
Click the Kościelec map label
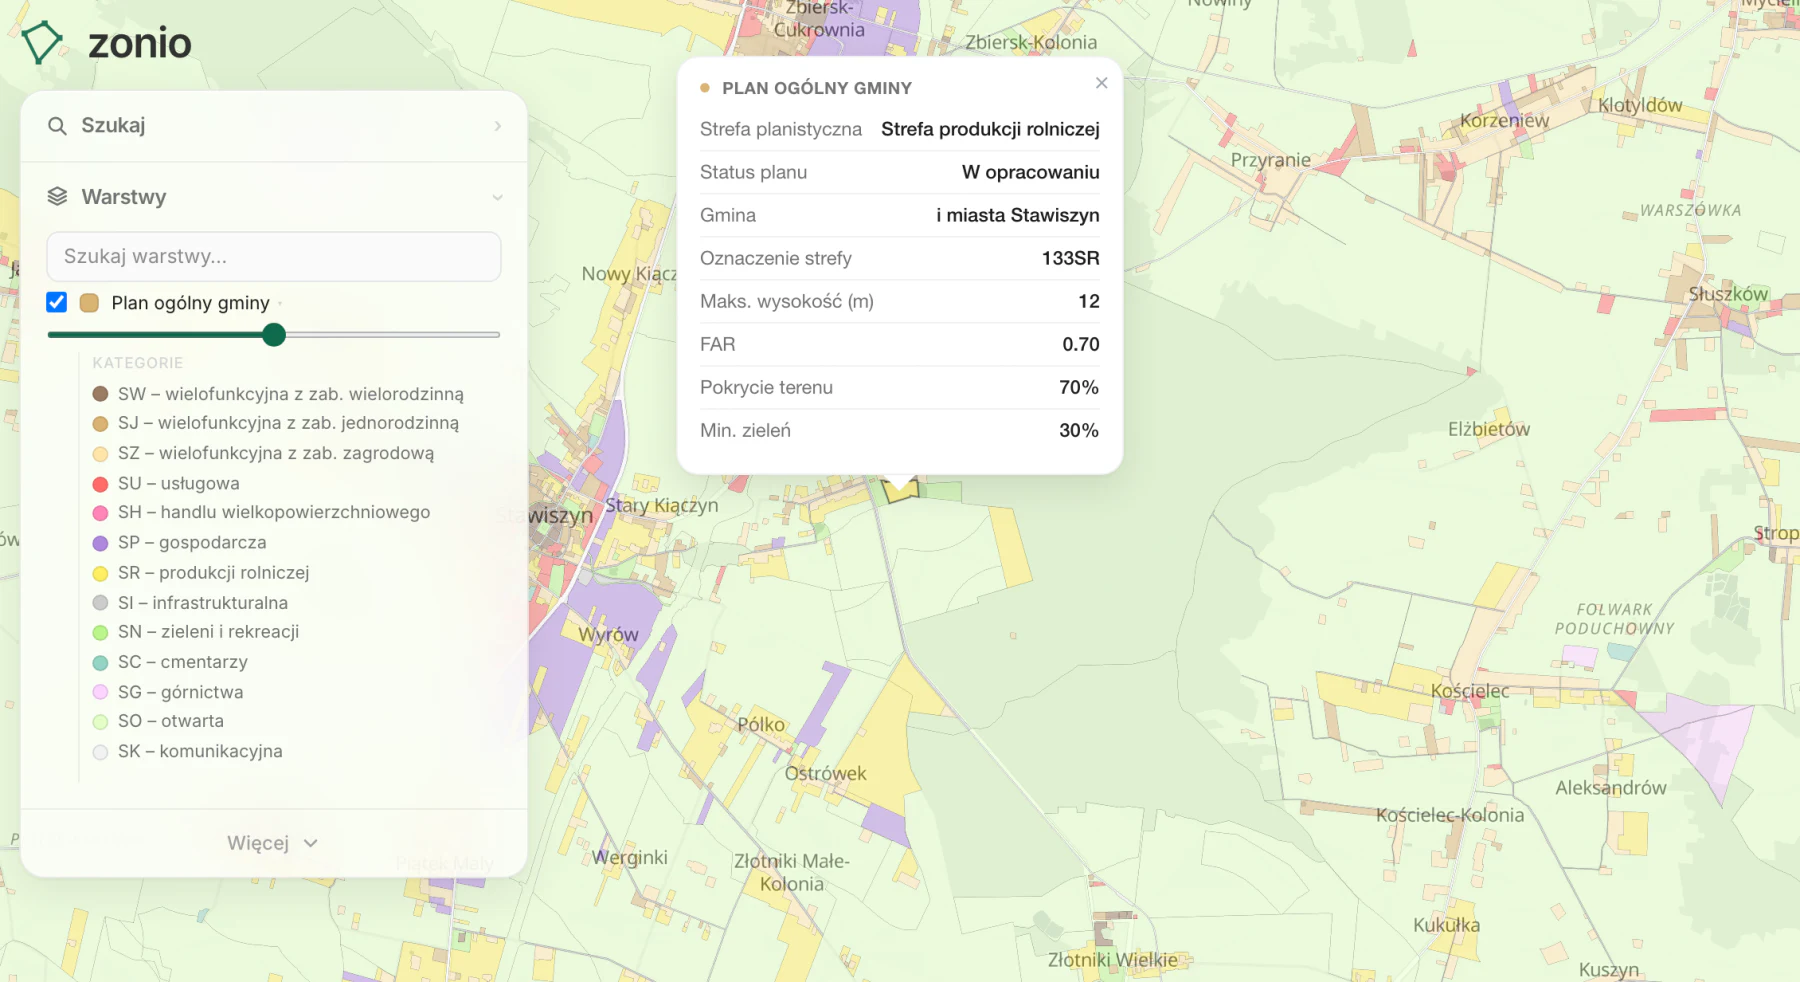pos(1469,691)
